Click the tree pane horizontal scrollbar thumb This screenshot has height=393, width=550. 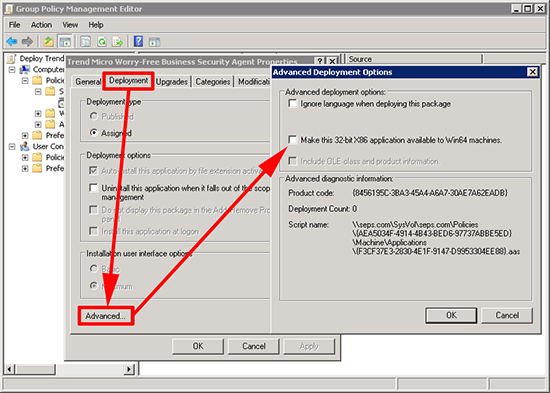tap(35, 369)
